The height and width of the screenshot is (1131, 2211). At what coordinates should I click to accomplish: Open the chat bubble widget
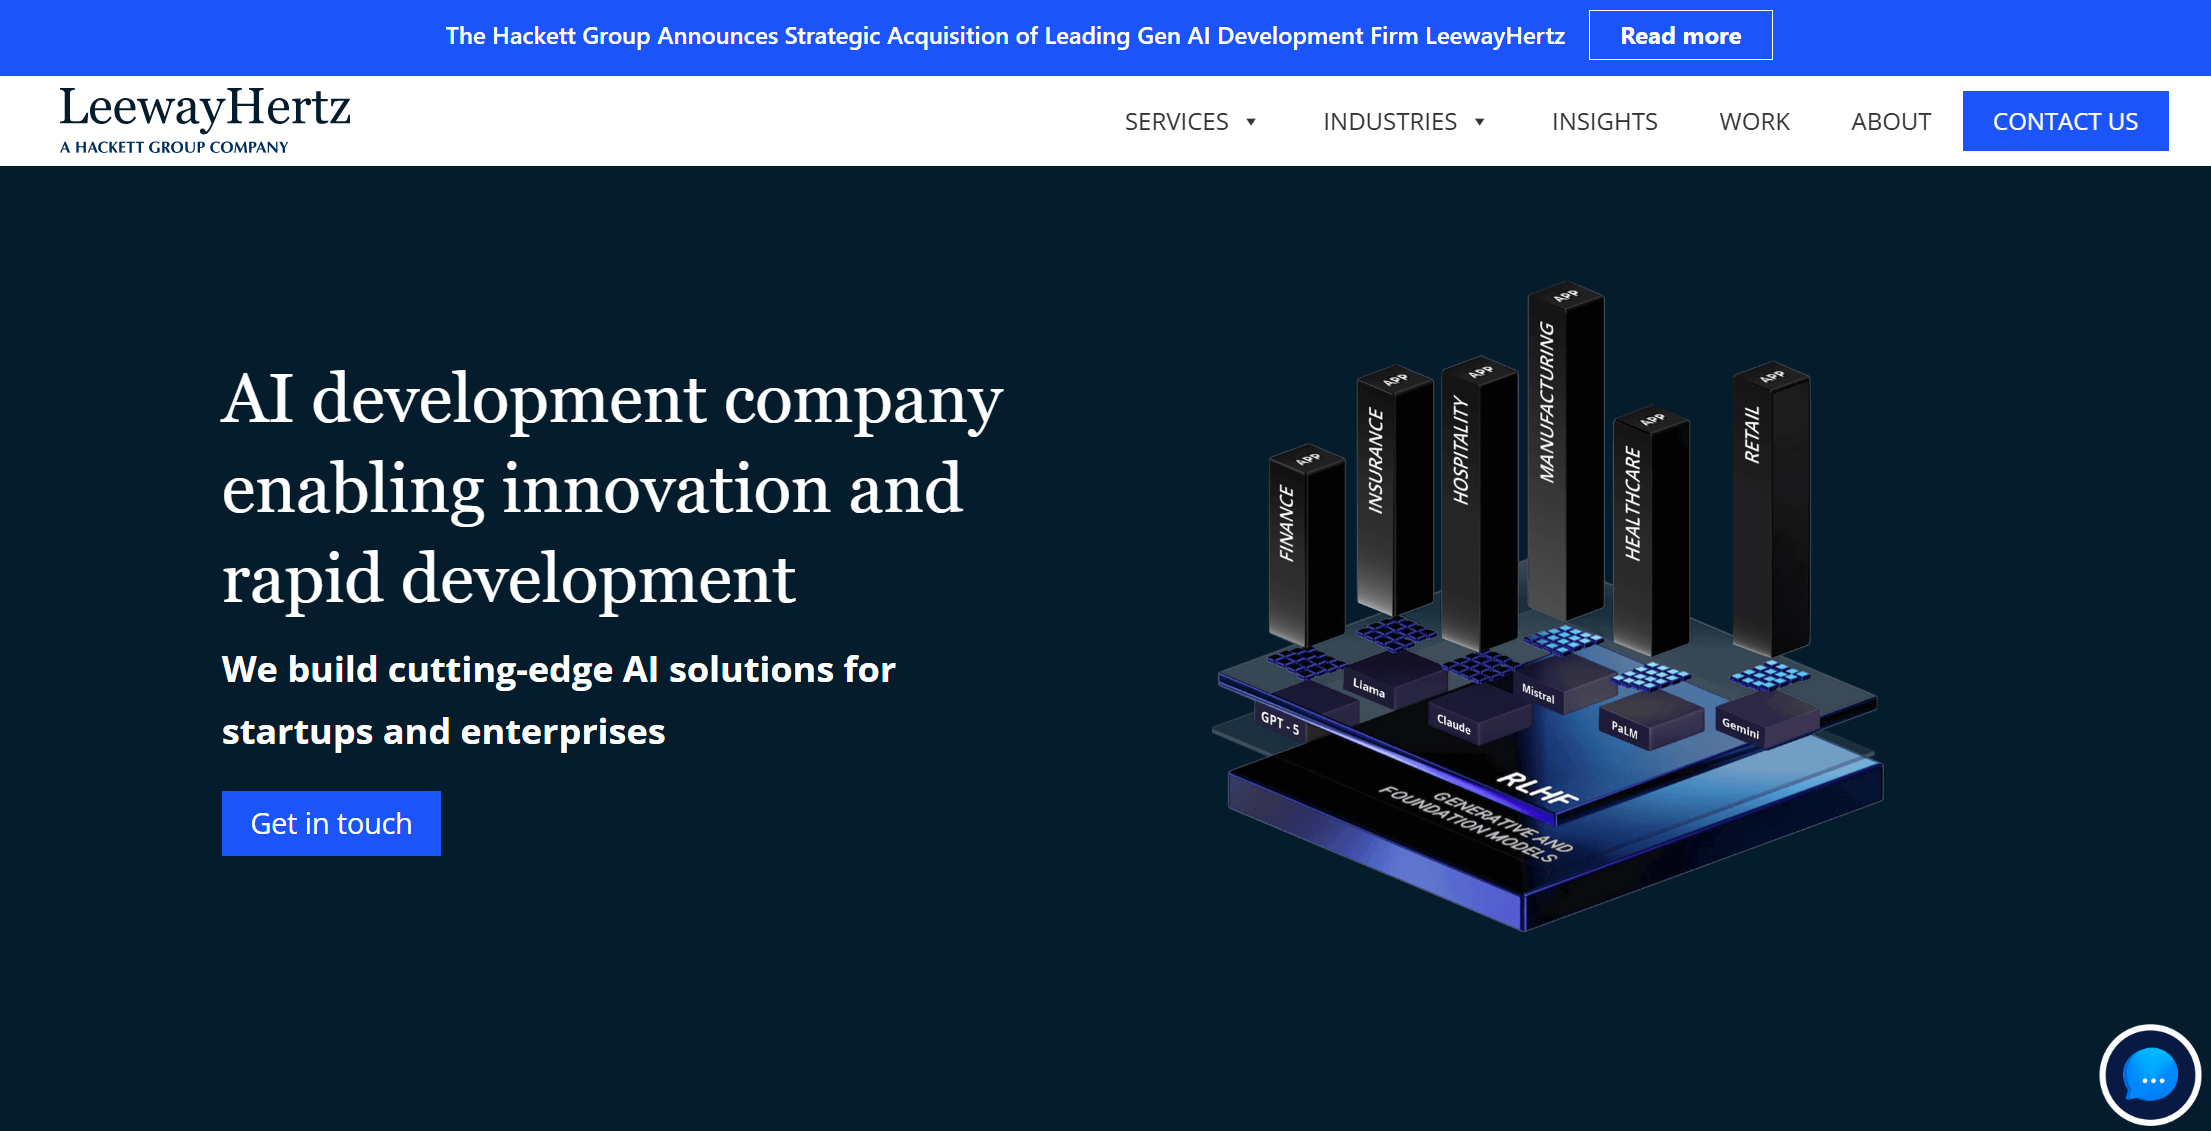coord(2149,1077)
